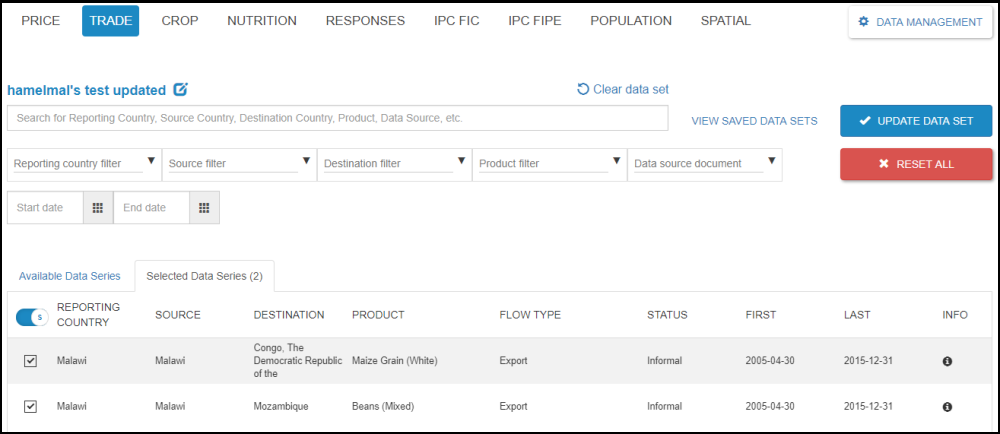Open the Product filter dropdown
This screenshot has width=1000, height=434.
[x=616, y=160]
